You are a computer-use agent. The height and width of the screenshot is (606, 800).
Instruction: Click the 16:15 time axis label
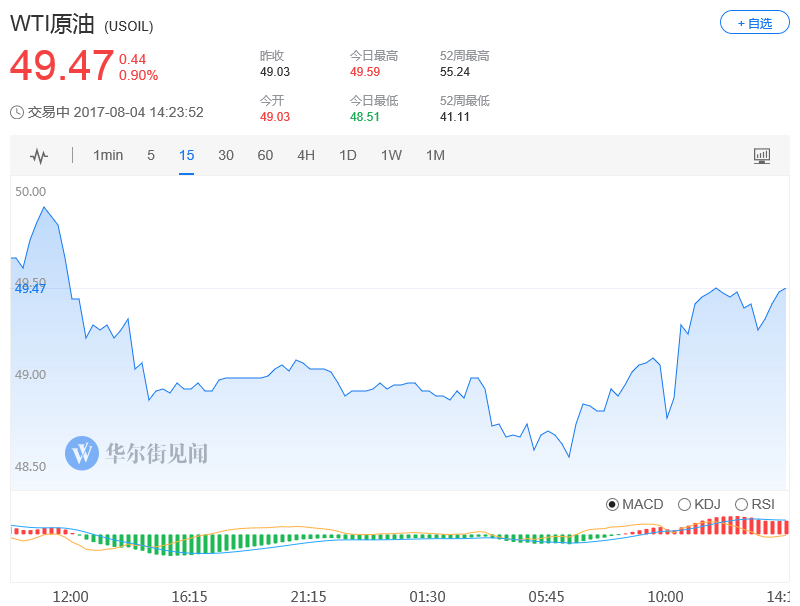189,597
